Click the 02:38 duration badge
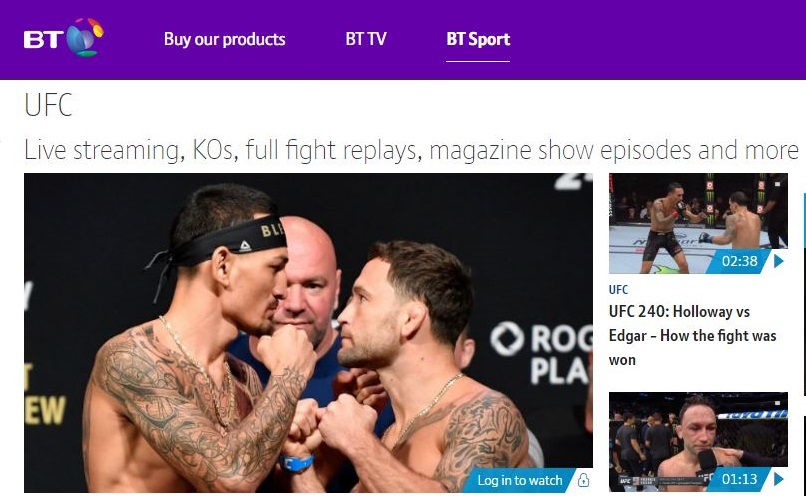Screen dimensions: 806x496 [739, 261]
